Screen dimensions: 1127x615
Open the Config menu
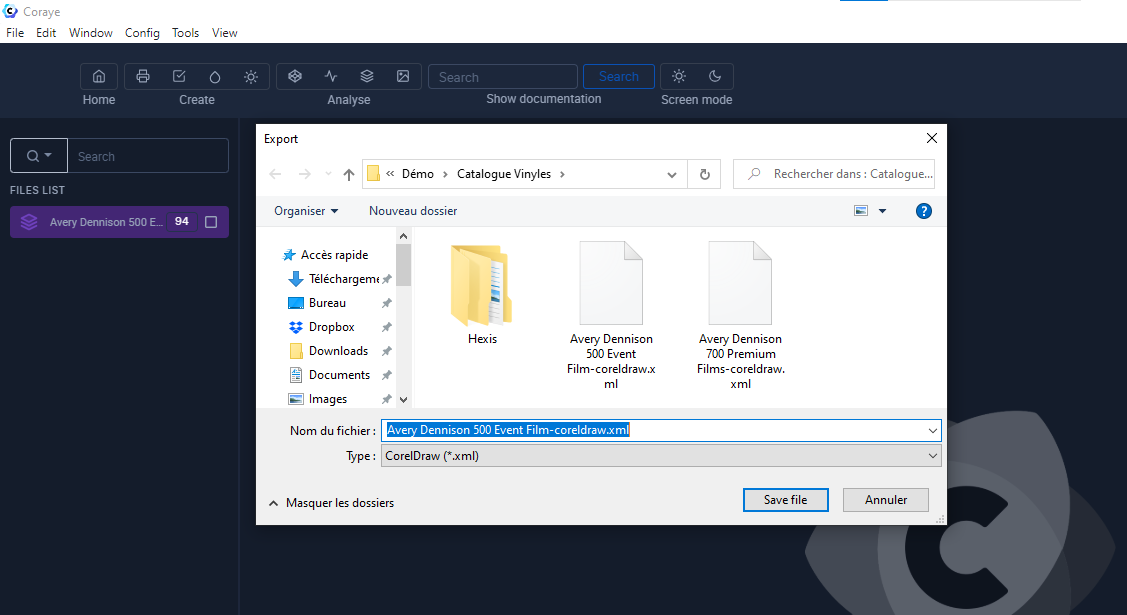[142, 33]
